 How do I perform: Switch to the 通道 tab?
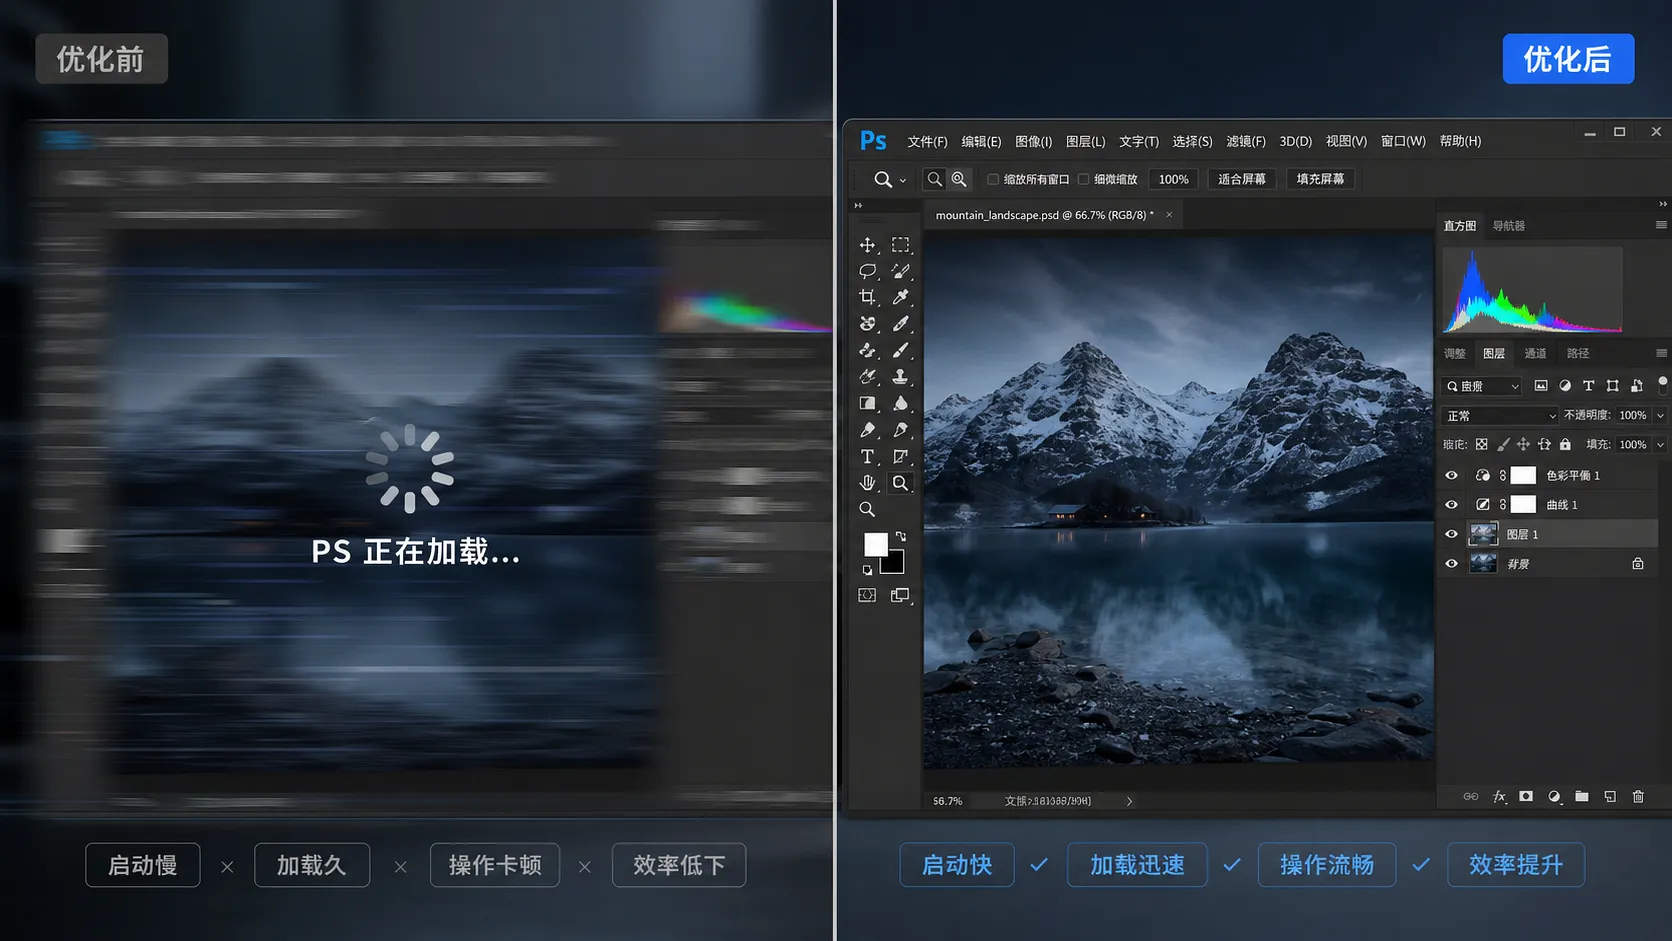(1535, 353)
